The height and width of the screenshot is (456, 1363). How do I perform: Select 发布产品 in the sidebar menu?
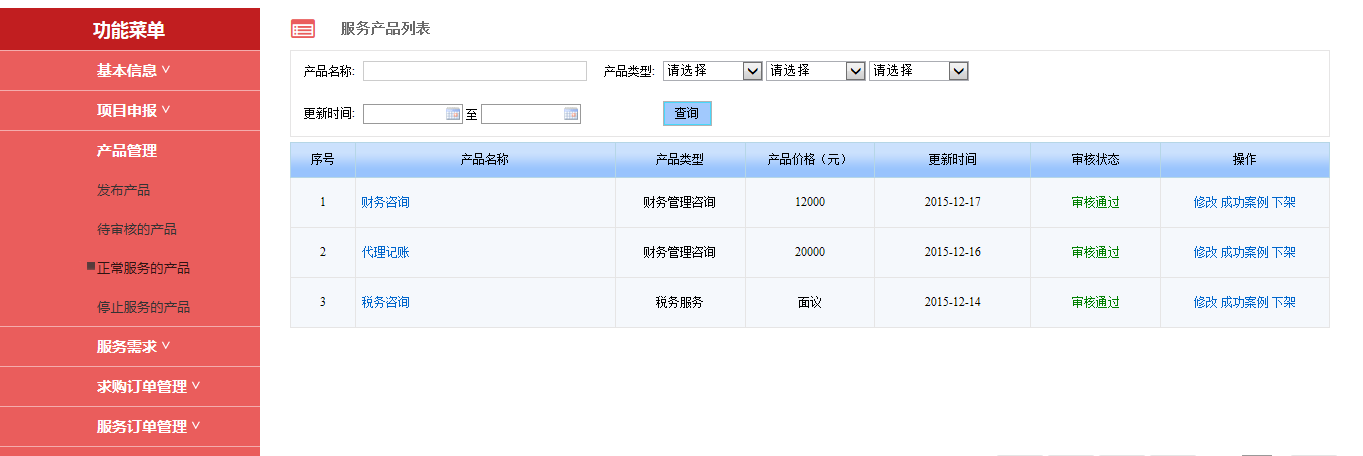click(123, 190)
